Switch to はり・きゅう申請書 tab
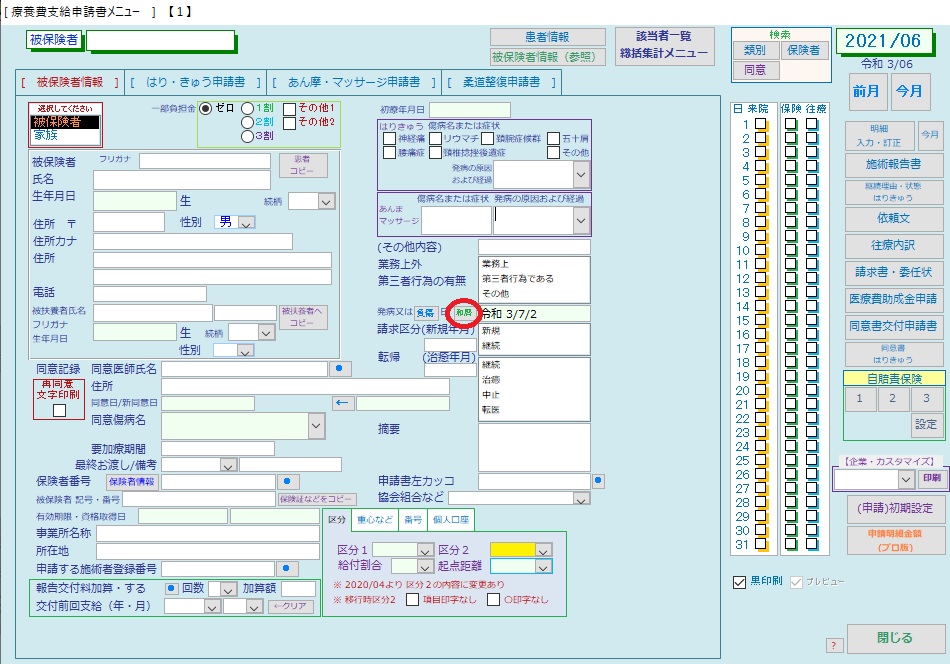This screenshot has width=950, height=664. [196, 82]
